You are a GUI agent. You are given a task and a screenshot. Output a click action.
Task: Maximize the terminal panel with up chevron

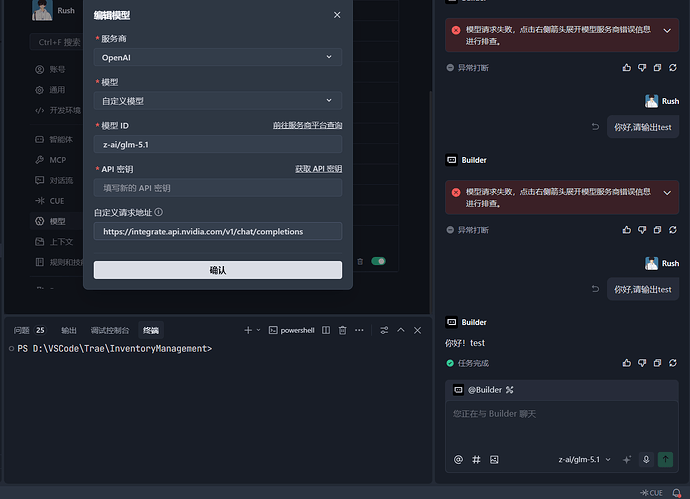click(401, 330)
